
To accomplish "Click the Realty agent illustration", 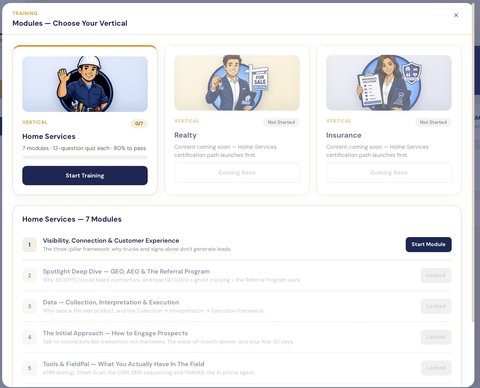I will click(237, 83).
